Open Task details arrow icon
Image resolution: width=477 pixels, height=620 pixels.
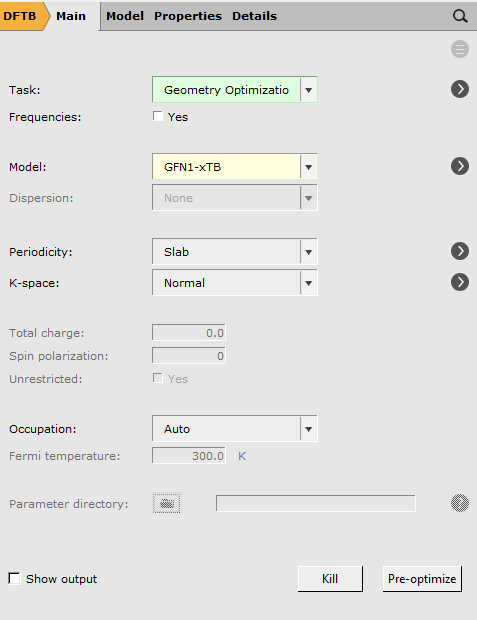(460, 89)
